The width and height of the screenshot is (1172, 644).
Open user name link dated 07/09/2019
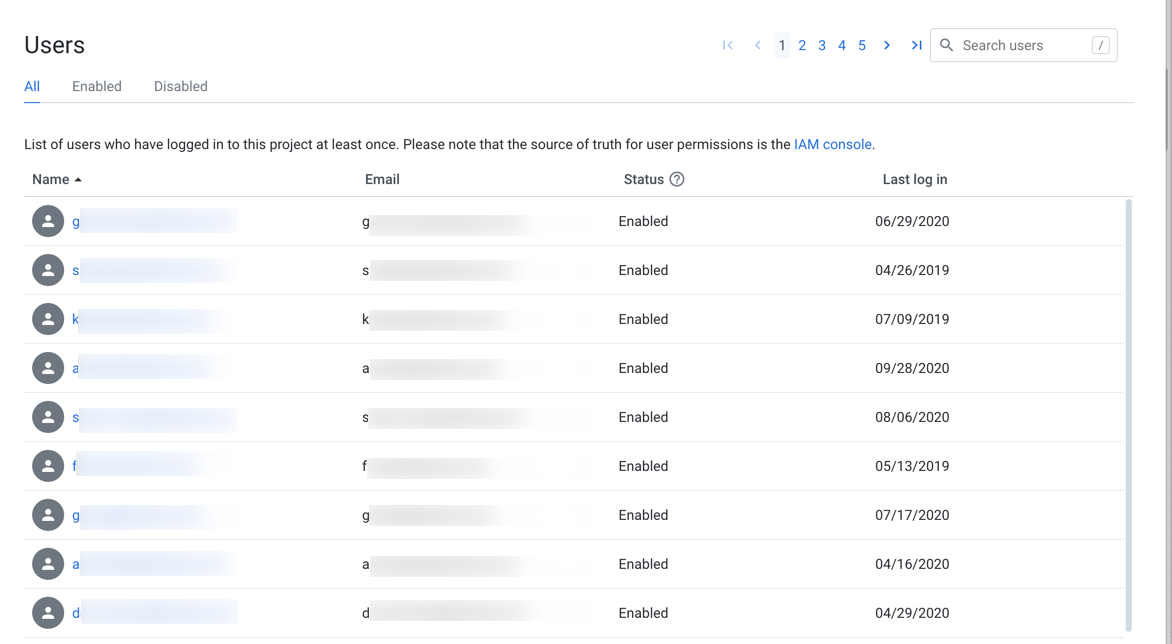point(76,319)
